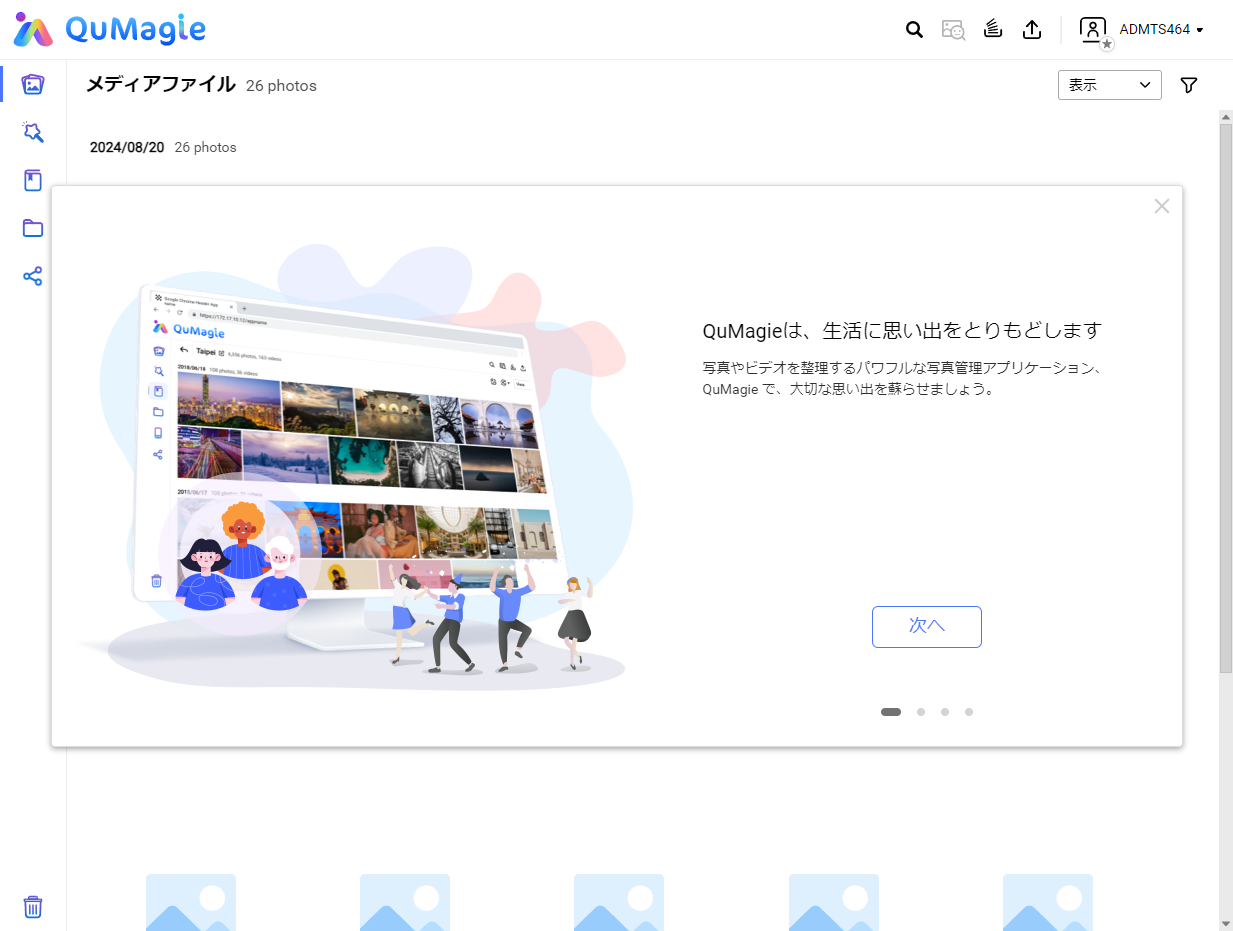Viewport: 1233px width, 931px height.
Task: Click the AI photo search icon
Action: click(953, 30)
